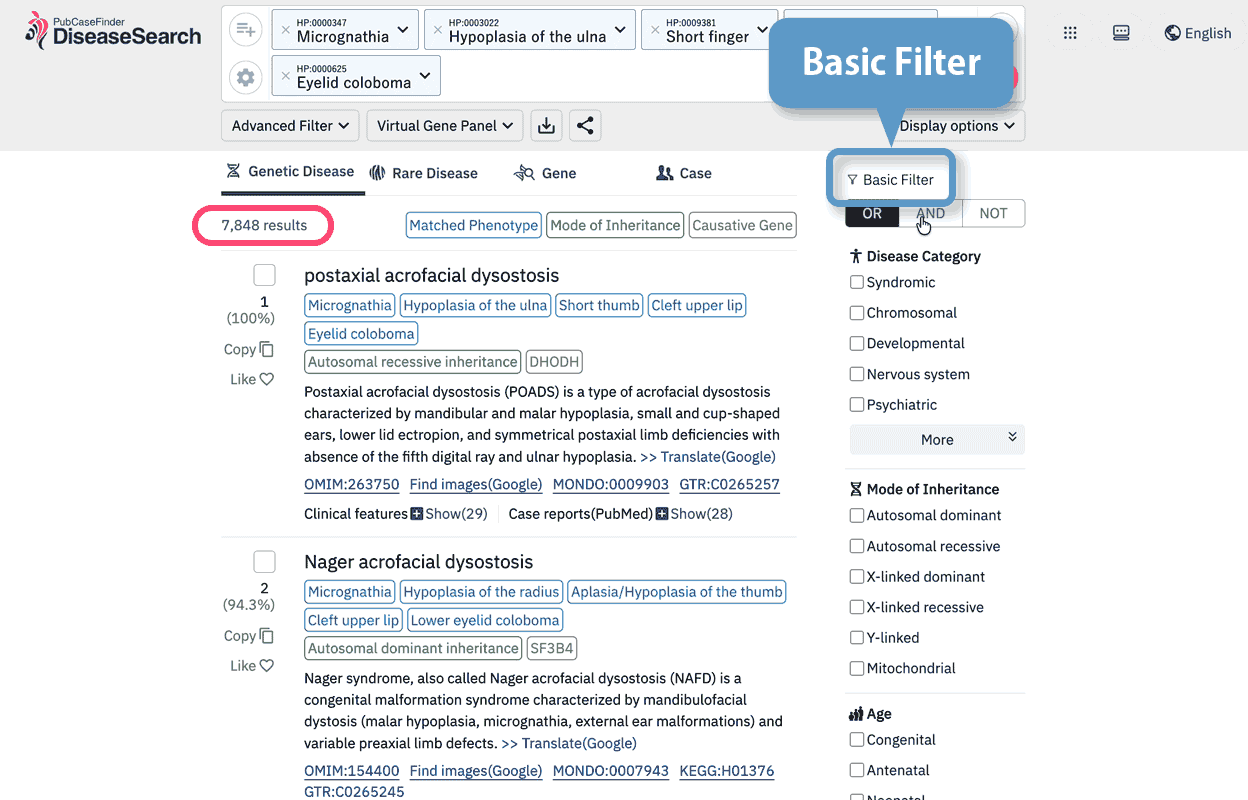The height and width of the screenshot is (800, 1248).
Task: Open the apps grid icon
Action: (1070, 33)
